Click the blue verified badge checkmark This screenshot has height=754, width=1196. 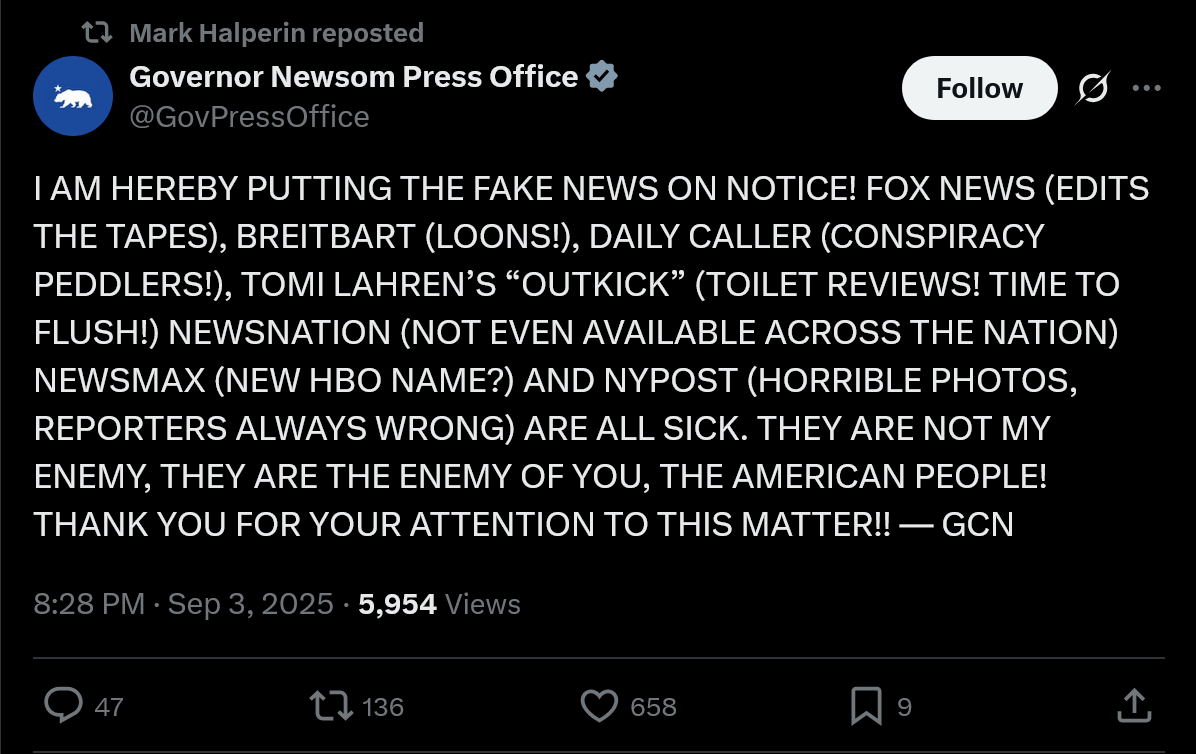[x=602, y=77]
